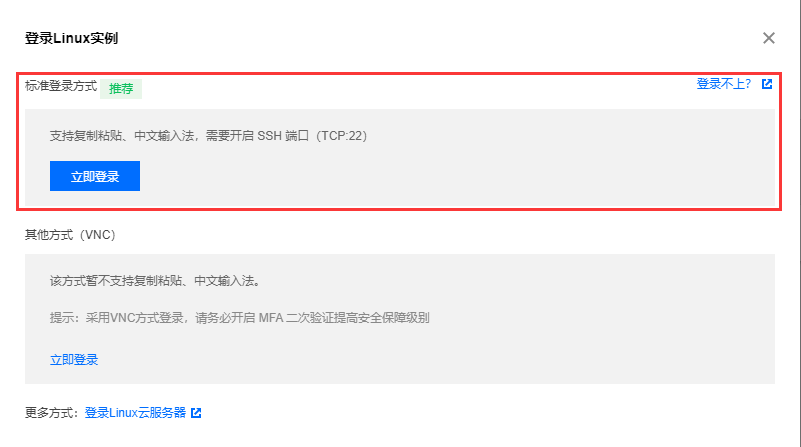
Task: Click external-link icon beside 登录不上?
Action: (767, 84)
